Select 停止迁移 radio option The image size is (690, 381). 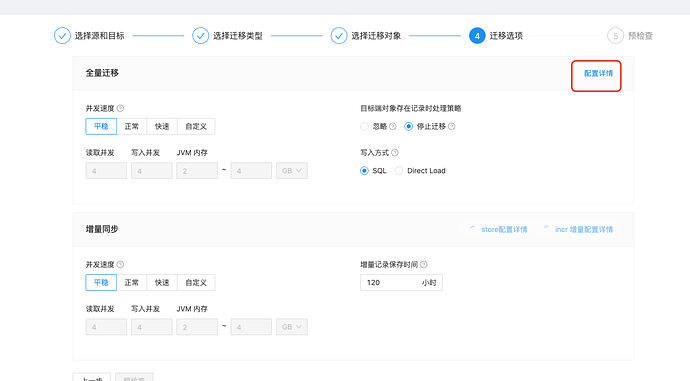click(409, 126)
